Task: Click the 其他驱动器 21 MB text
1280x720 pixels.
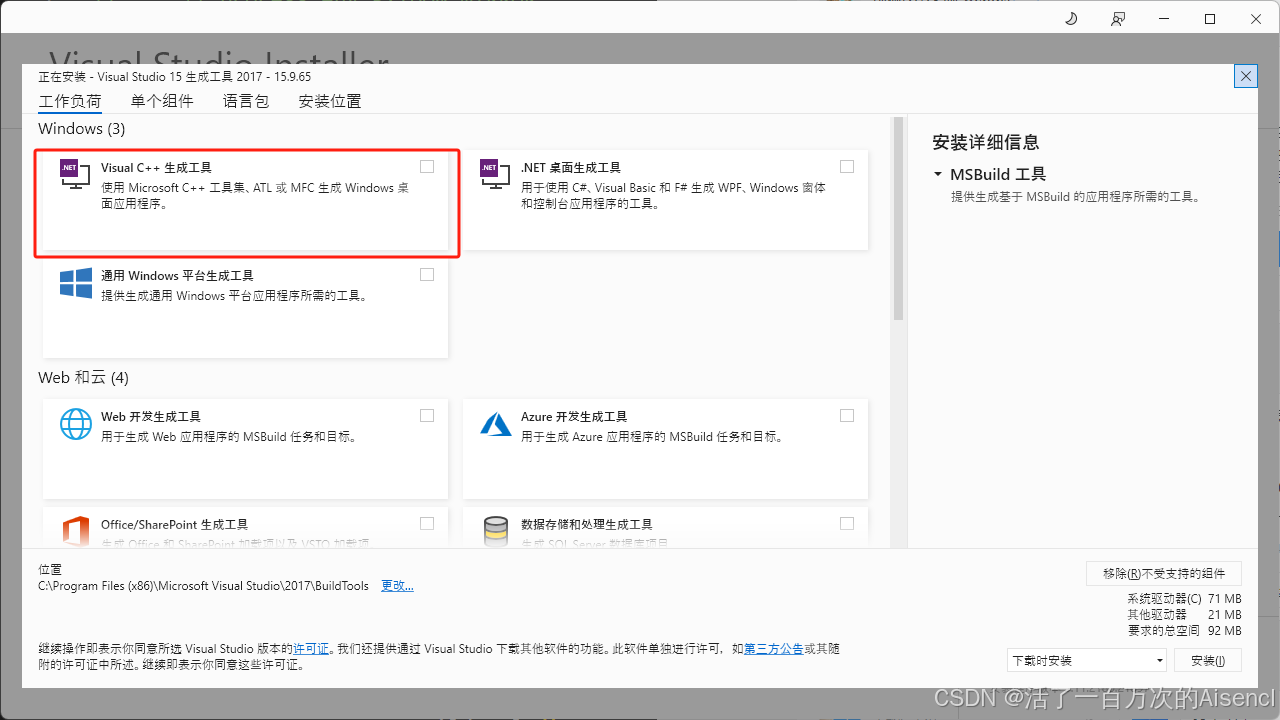Action: (1185, 615)
